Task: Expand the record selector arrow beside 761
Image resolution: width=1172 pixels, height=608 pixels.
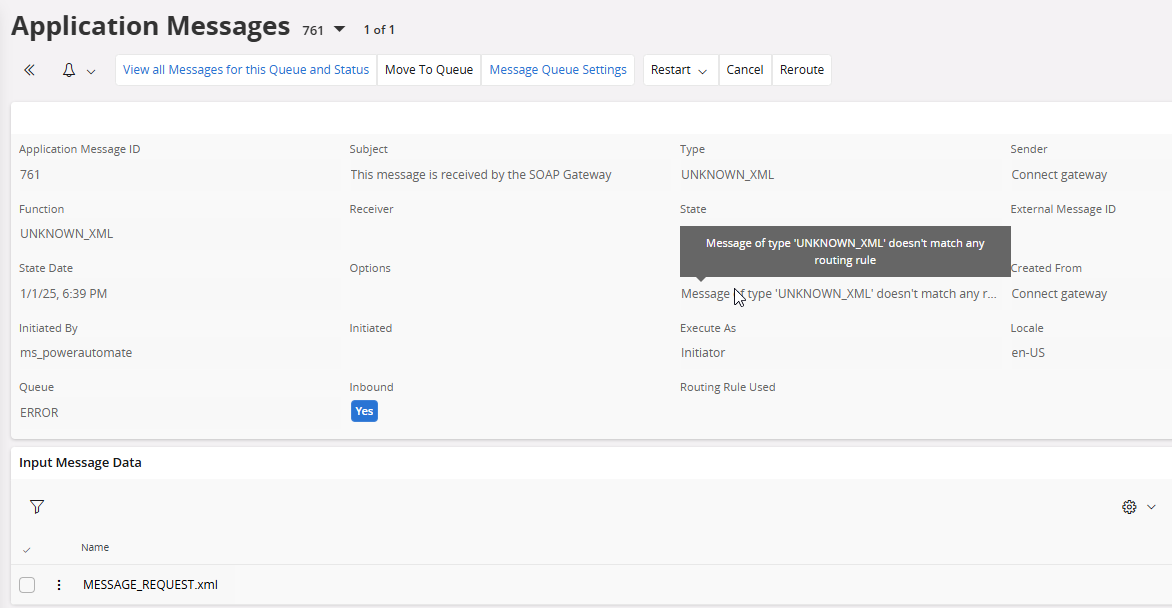Action: click(x=339, y=30)
